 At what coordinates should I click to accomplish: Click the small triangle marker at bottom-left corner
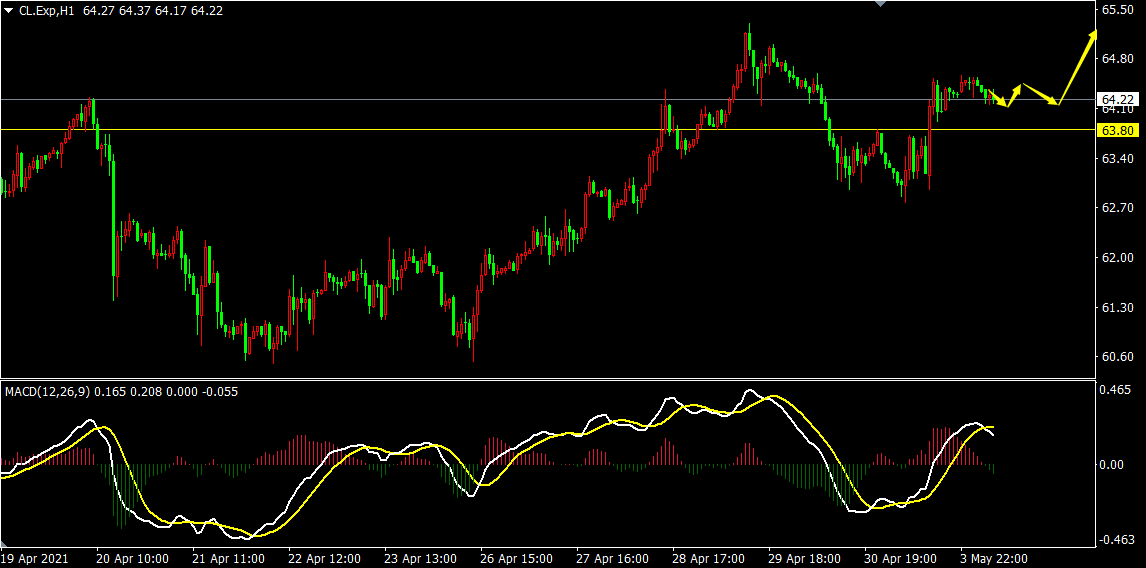coord(3,544)
